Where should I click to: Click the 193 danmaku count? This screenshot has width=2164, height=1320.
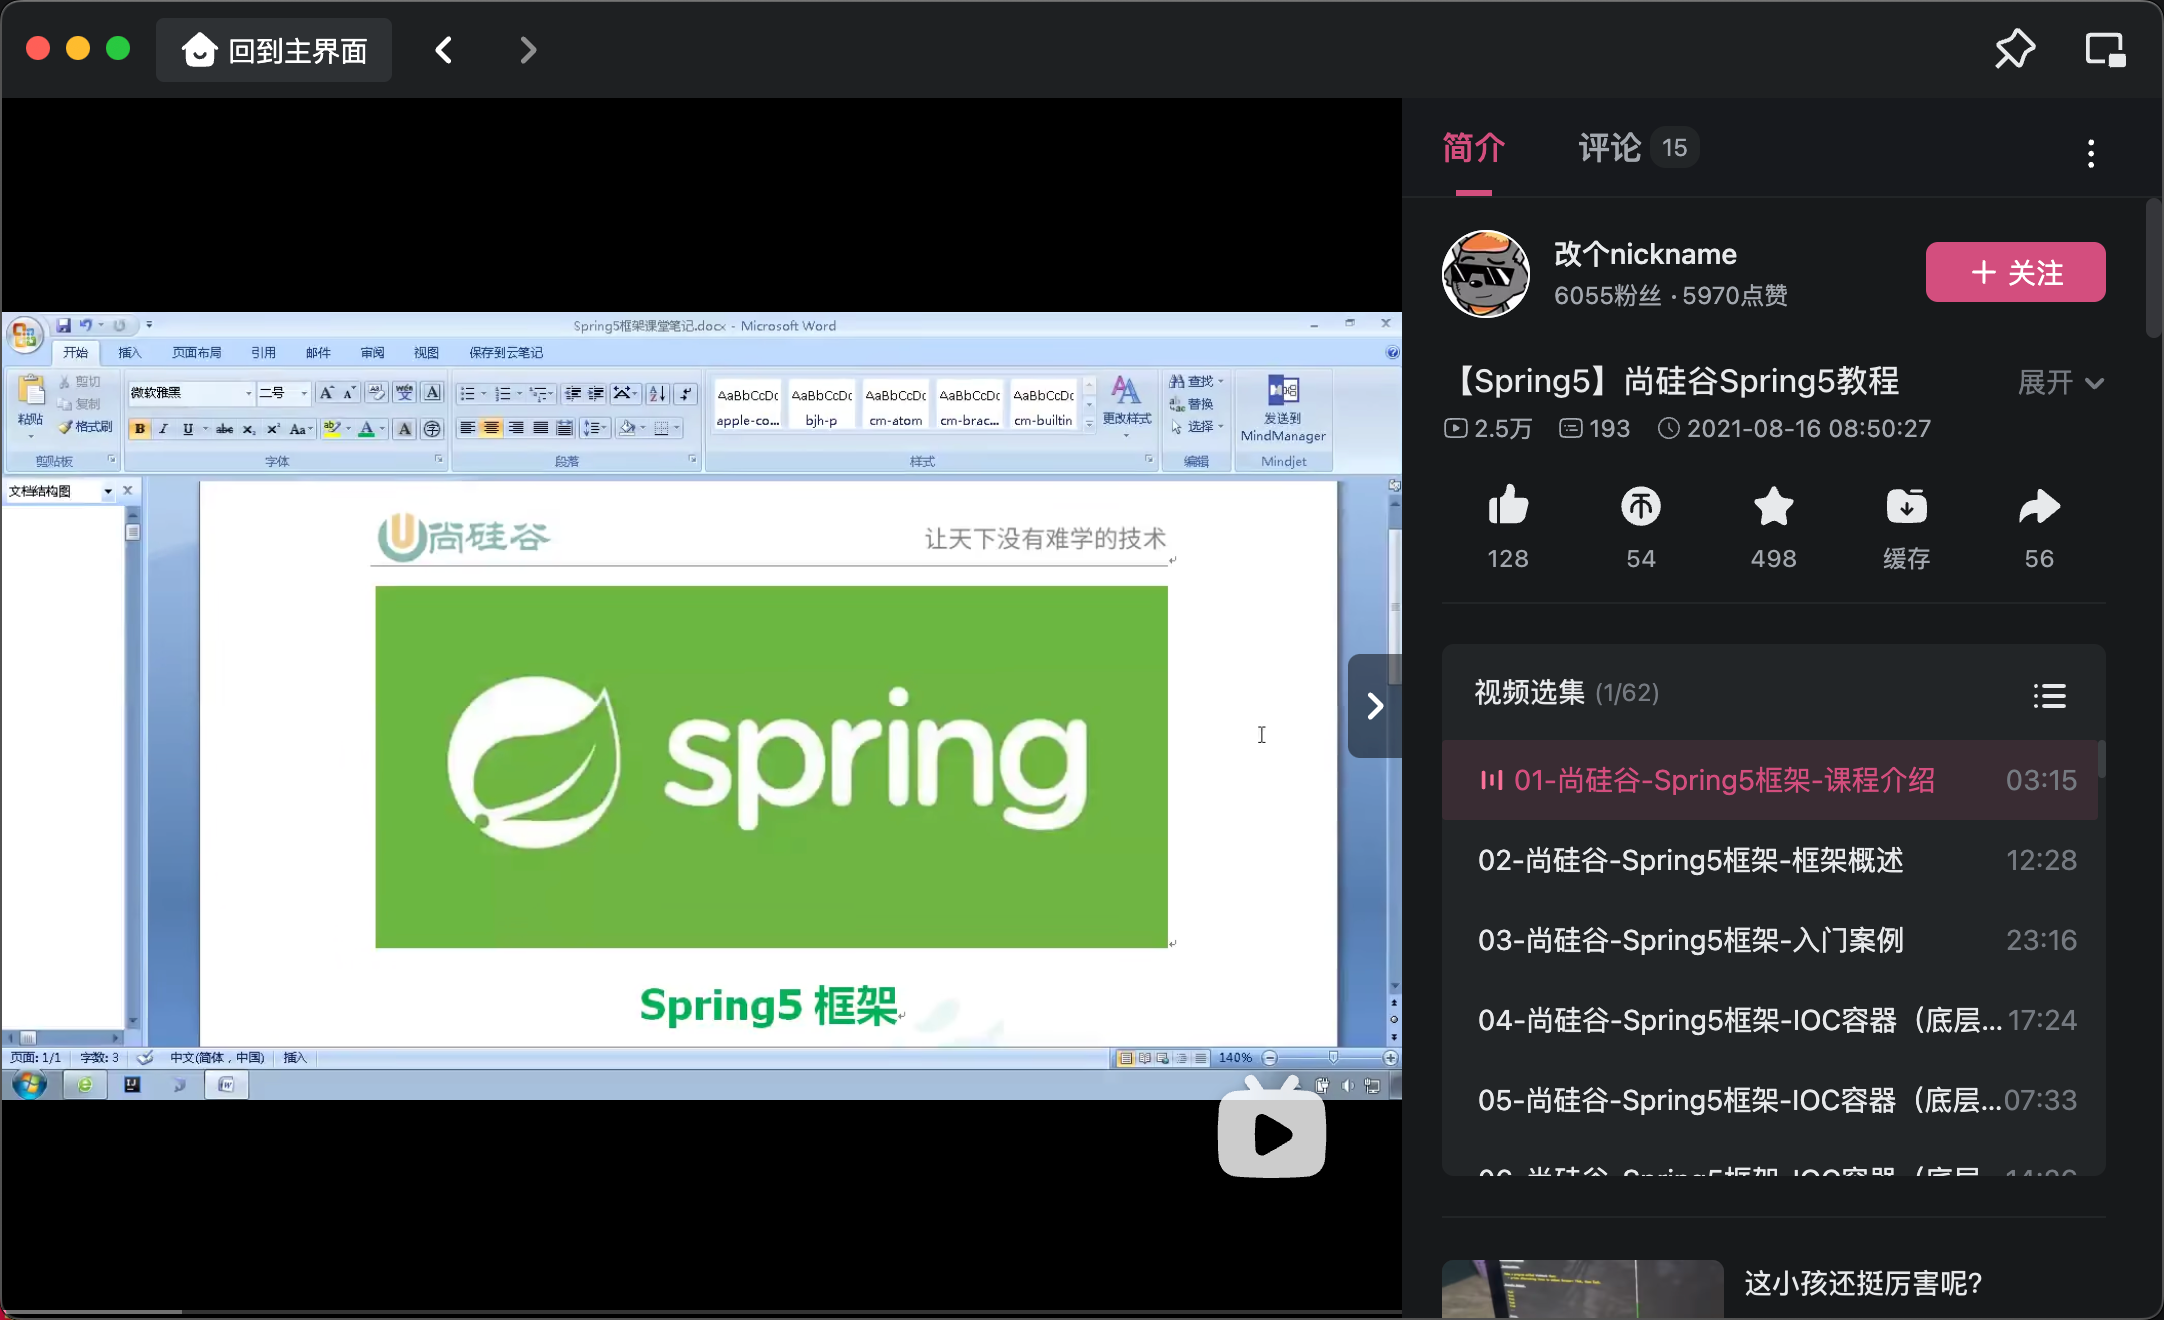pyautogui.click(x=1594, y=428)
